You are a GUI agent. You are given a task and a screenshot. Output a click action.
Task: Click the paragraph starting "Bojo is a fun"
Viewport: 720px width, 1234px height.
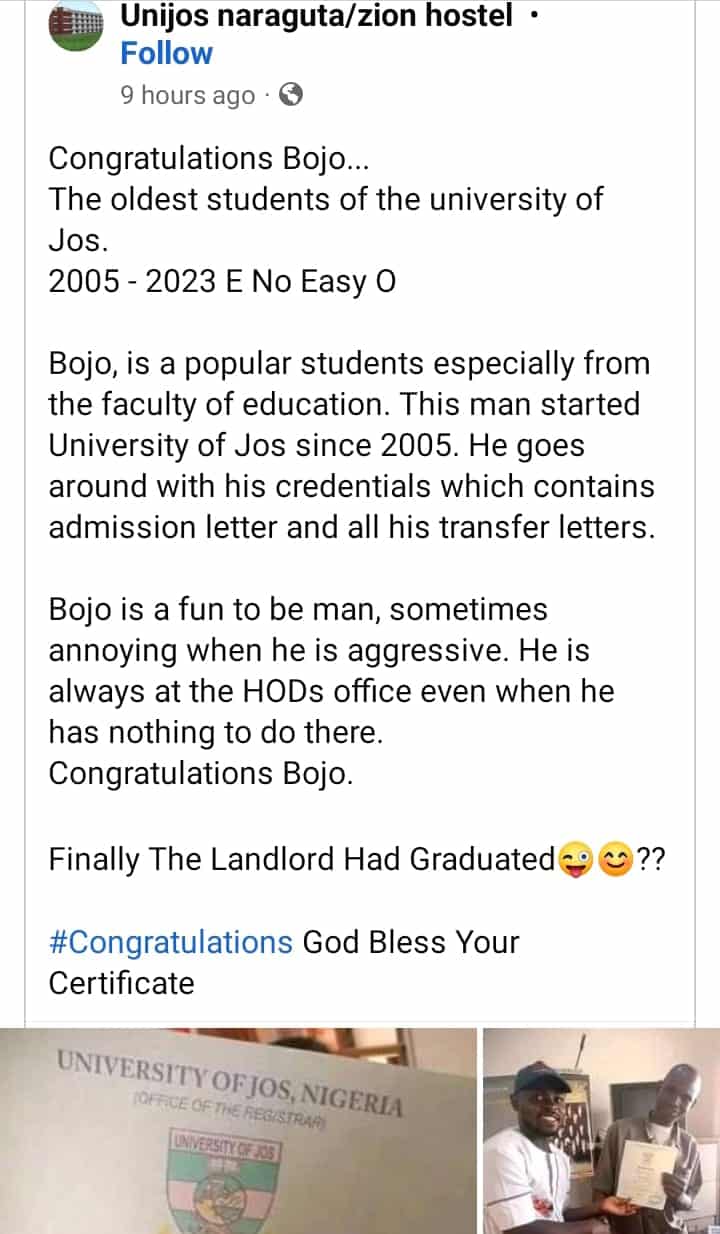point(332,671)
